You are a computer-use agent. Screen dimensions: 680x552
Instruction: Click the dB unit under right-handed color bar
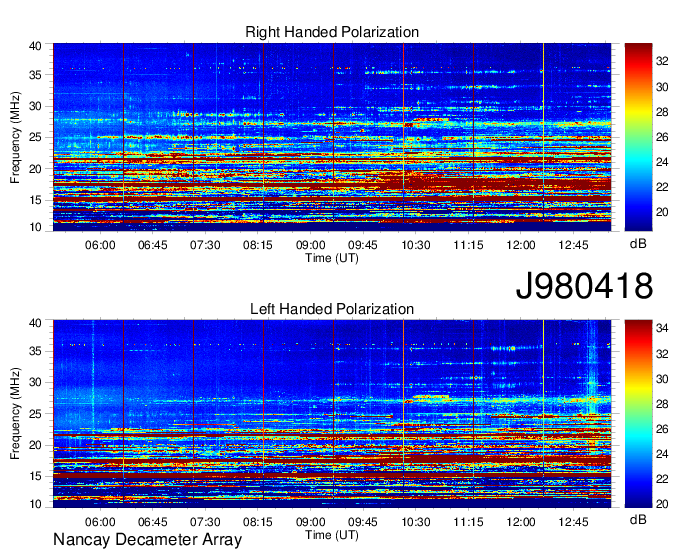[638, 244]
